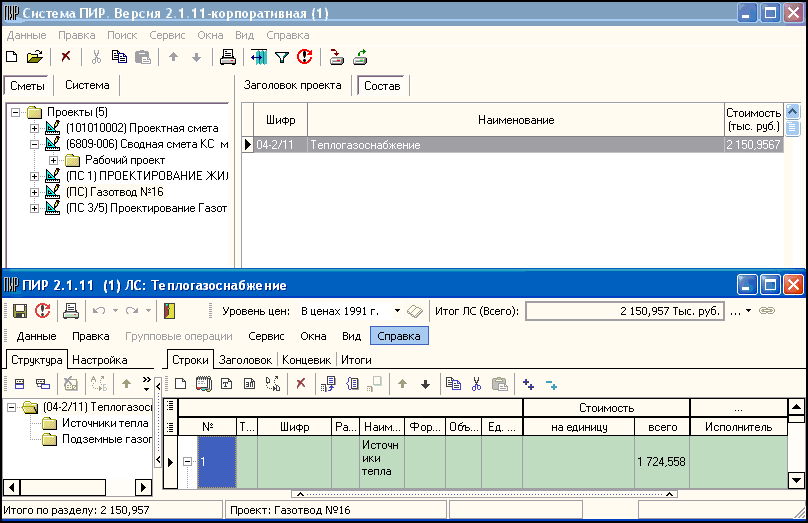Click rows grid scrollbar down arrow
The width and height of the screenshot is (808, 523).
[796, 480]
